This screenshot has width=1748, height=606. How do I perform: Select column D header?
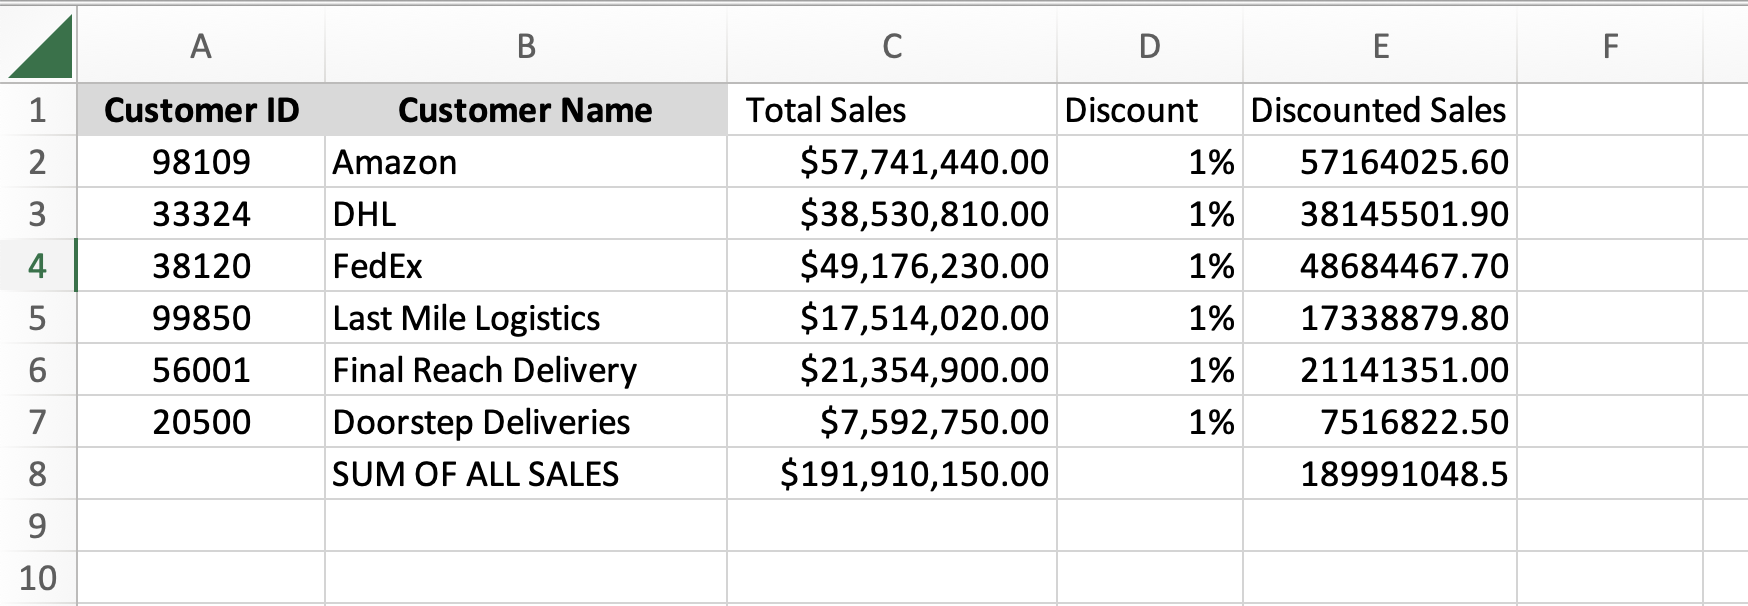(x=1150, y=46)
